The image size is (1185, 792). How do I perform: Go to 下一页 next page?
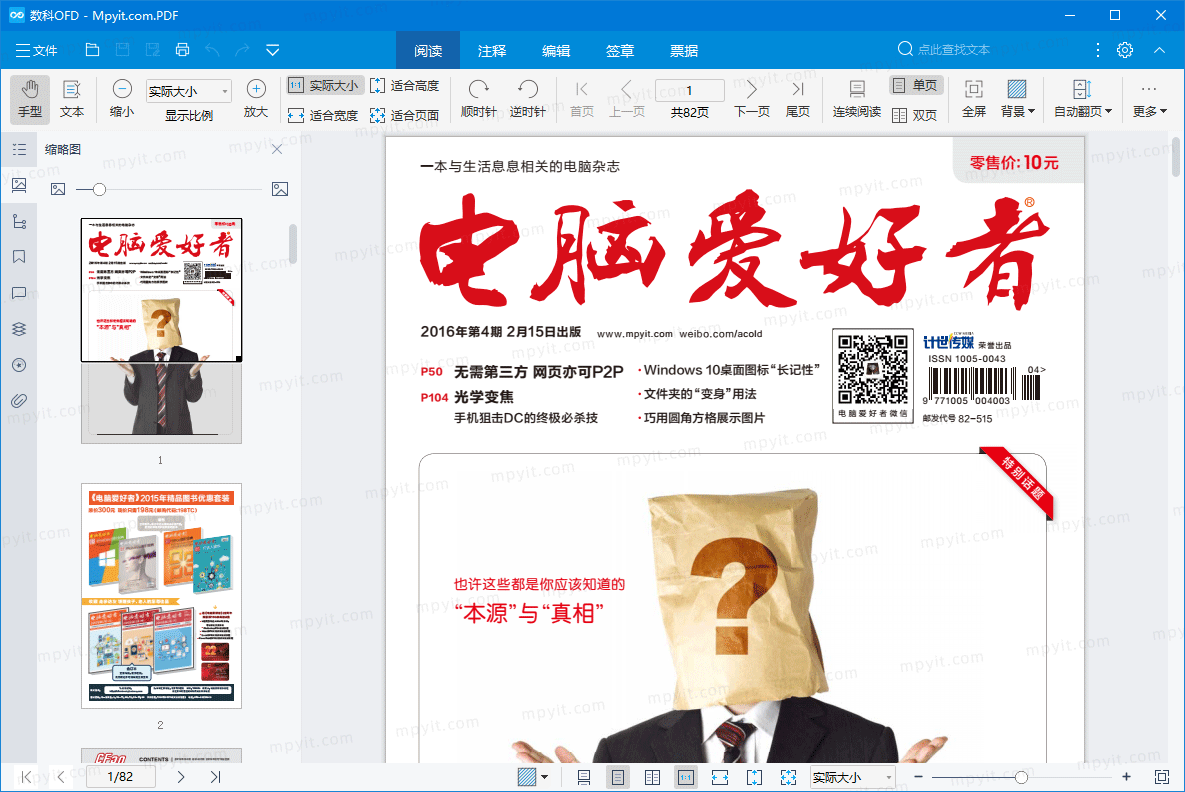[x=752, y=99]
